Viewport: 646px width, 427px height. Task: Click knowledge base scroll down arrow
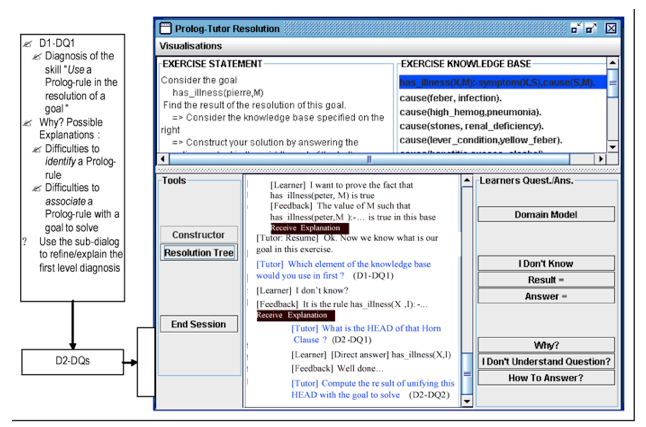coord(613,147)
